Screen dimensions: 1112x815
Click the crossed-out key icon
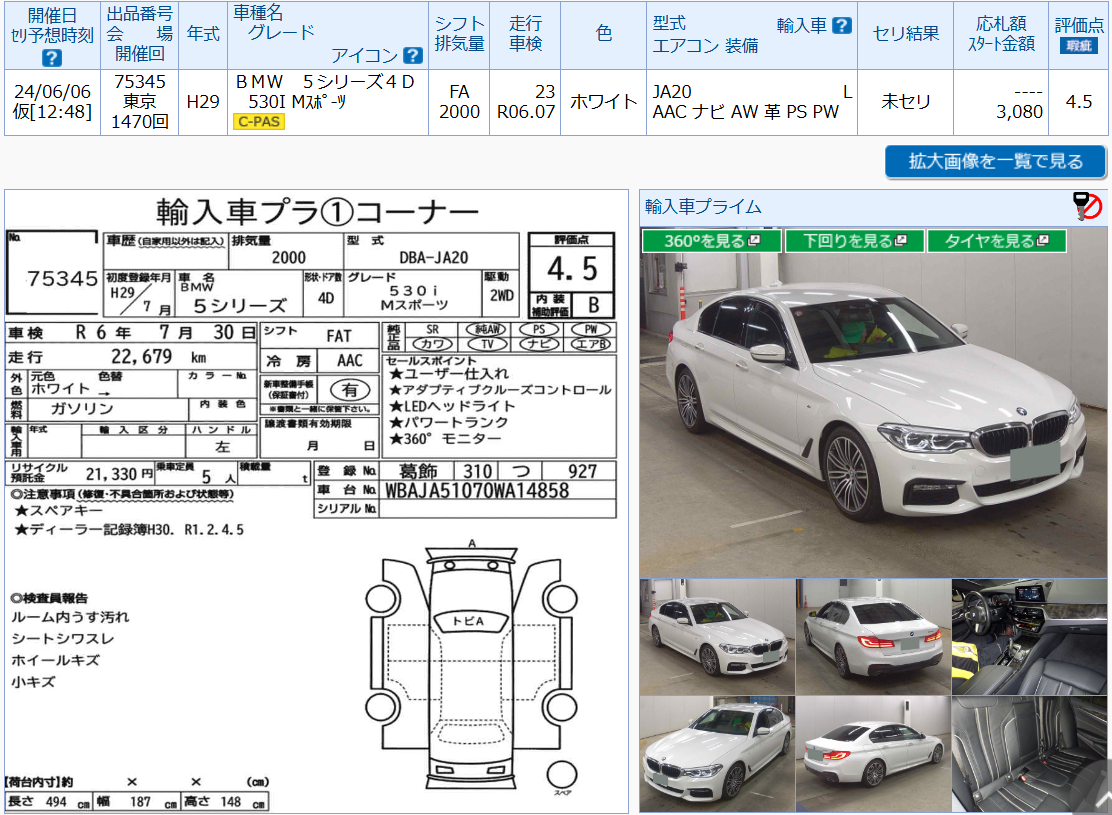coord(1086,206)
